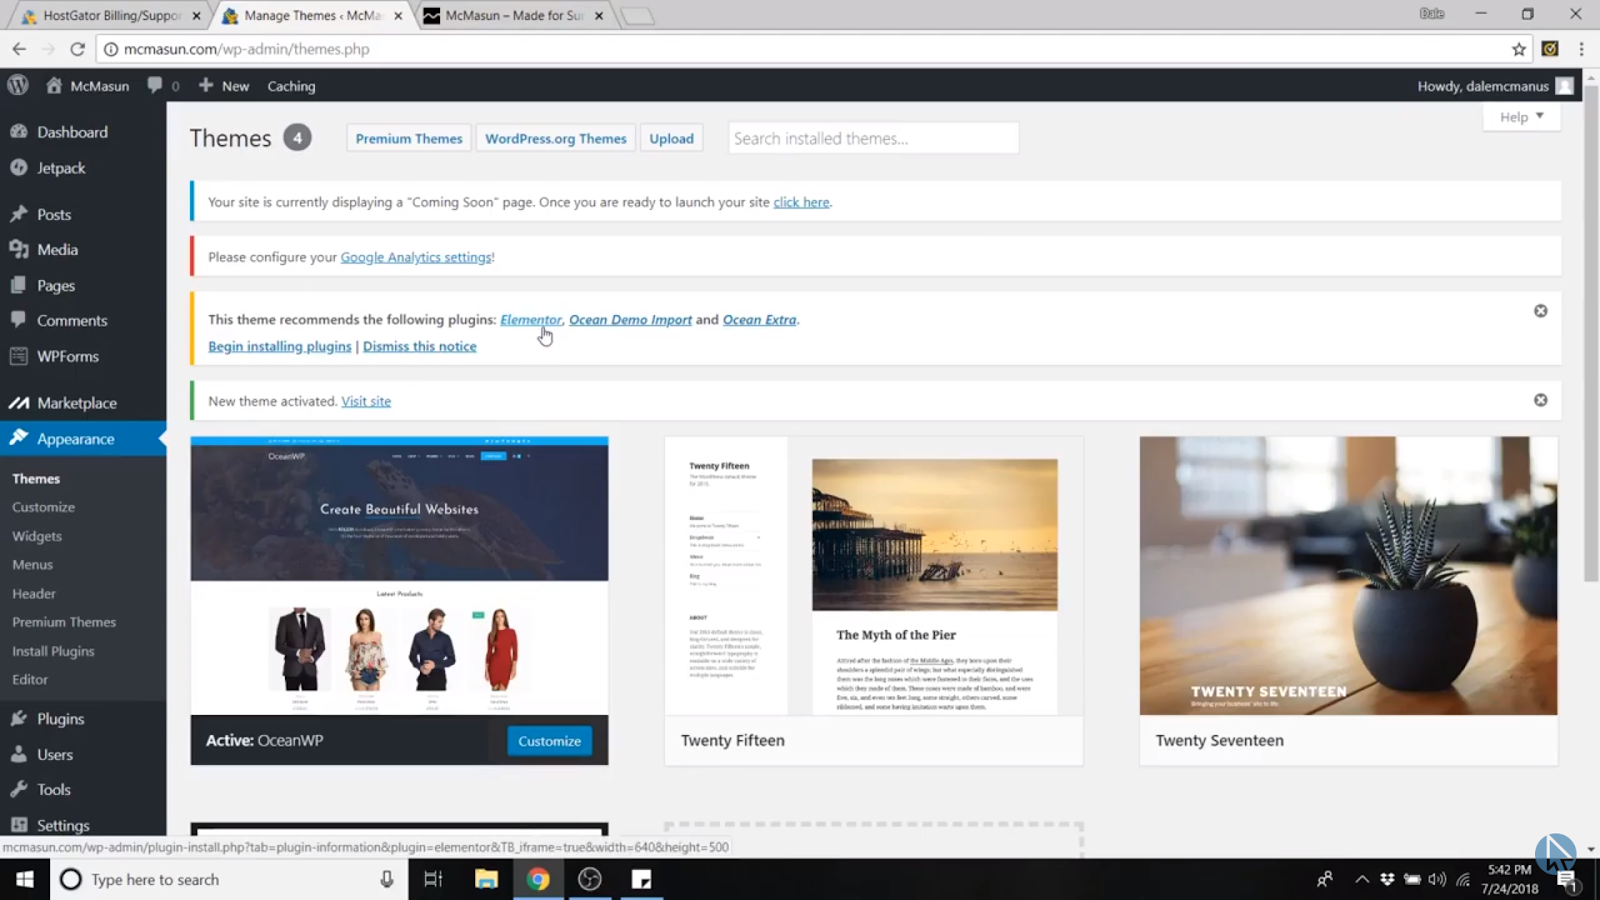Open Widgets in the Appearance submenu

(x=37, y=536)
